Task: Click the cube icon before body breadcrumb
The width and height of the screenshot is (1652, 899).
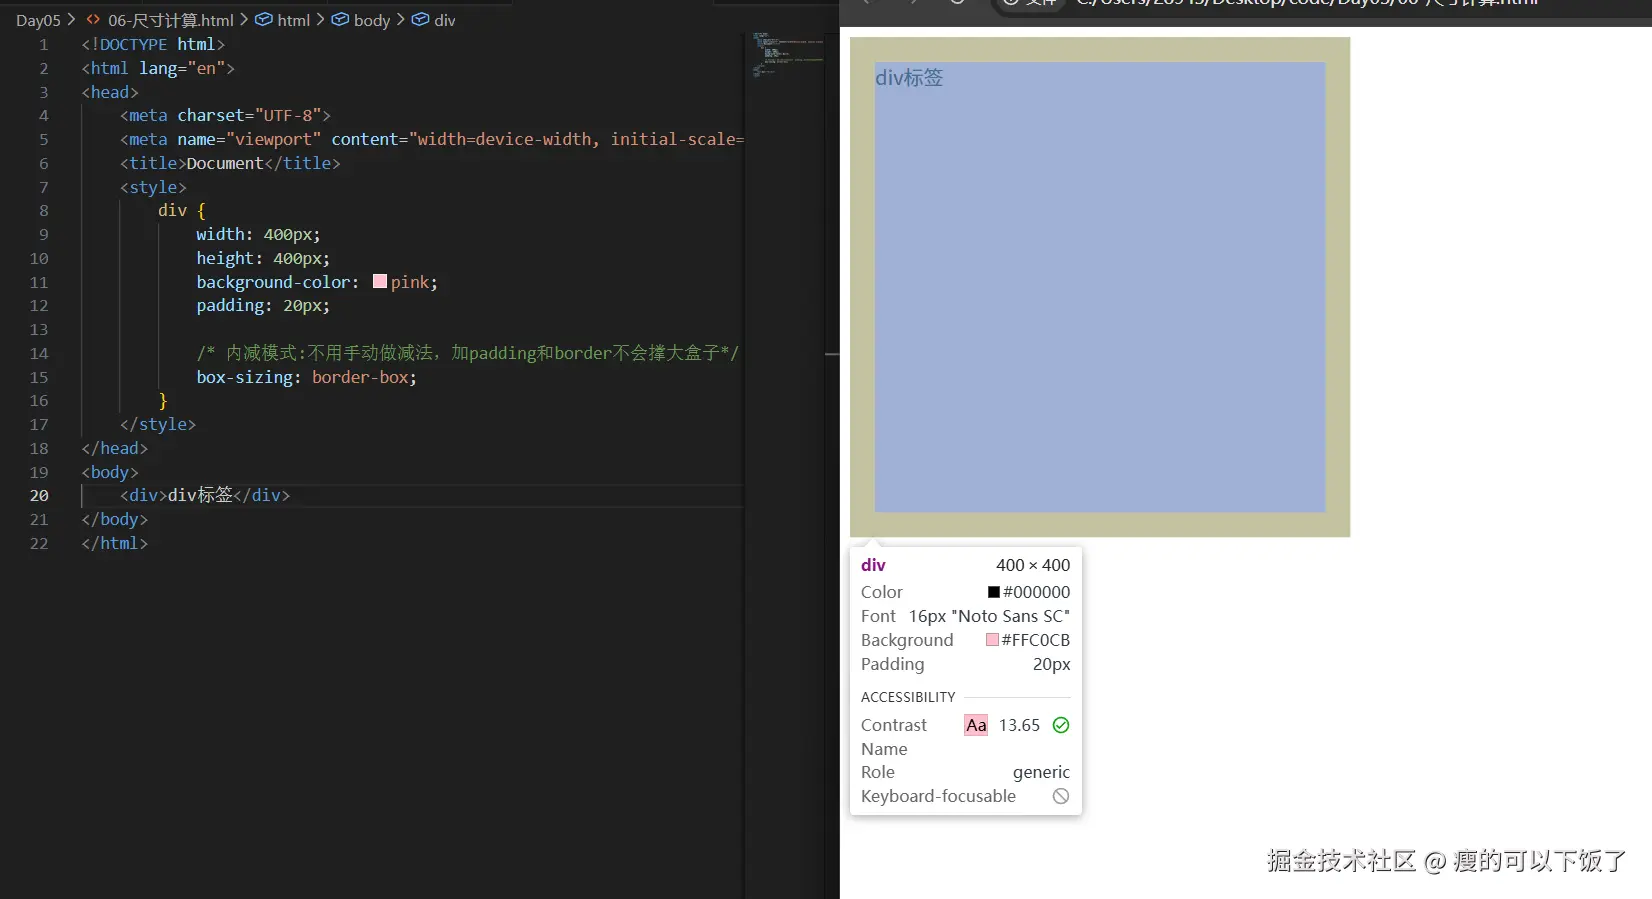Action: pyautogui.click(x=340, y=19)
